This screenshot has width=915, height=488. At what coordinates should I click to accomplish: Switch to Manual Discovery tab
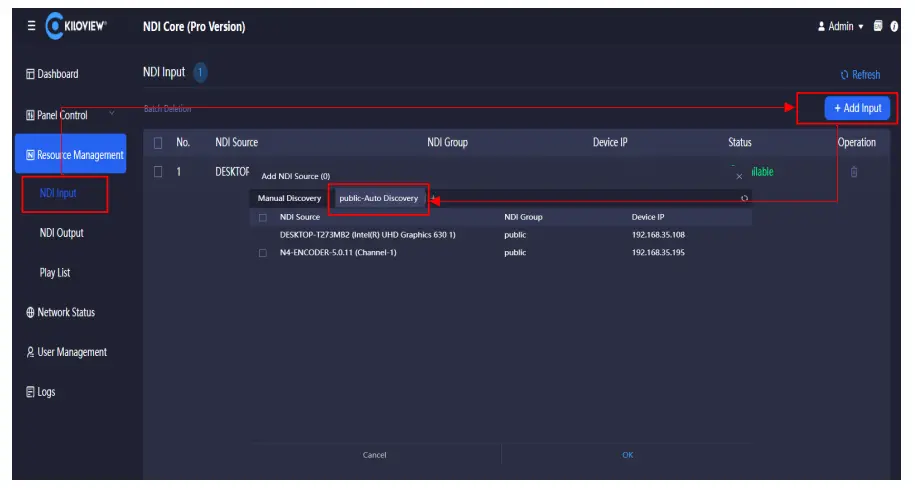[289, 198]
